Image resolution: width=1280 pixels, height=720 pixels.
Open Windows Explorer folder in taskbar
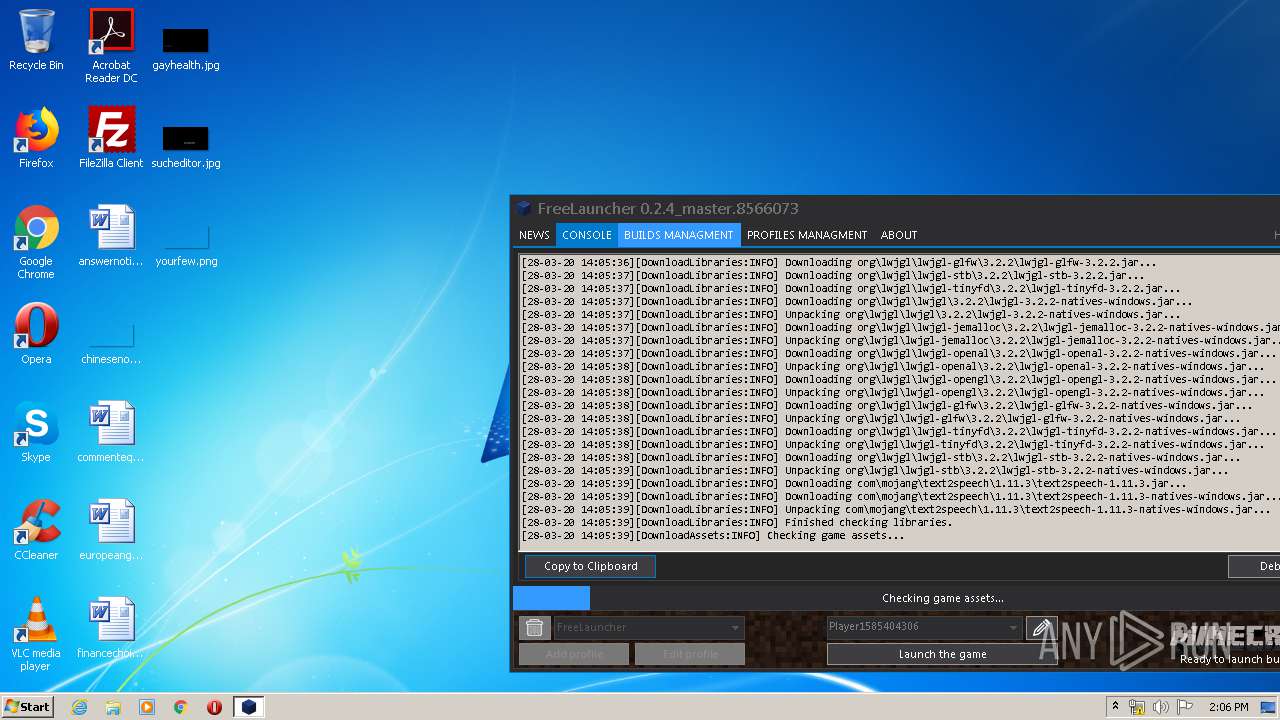[x=113, y=707]
